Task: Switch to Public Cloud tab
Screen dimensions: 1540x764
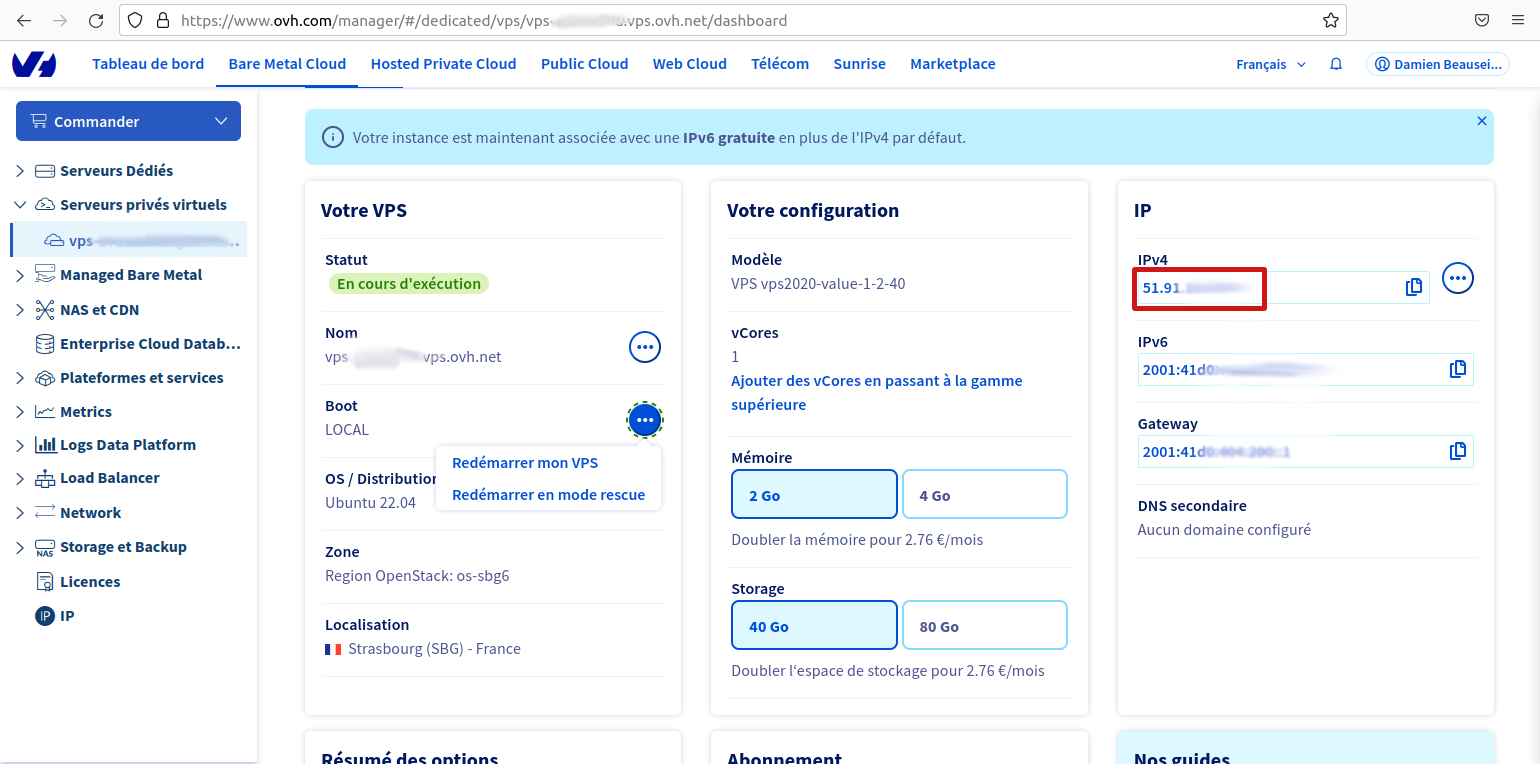Action: 584,64
